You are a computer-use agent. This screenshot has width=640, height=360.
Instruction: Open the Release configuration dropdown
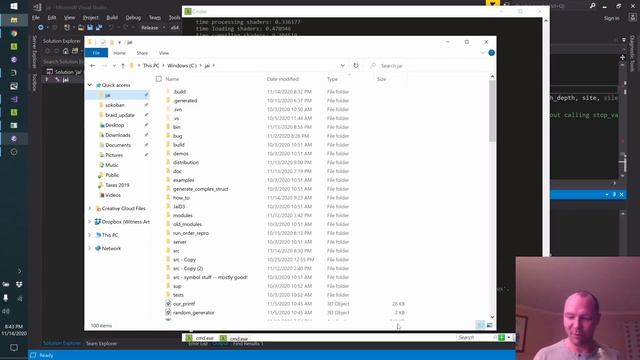[x=153, y=28]
